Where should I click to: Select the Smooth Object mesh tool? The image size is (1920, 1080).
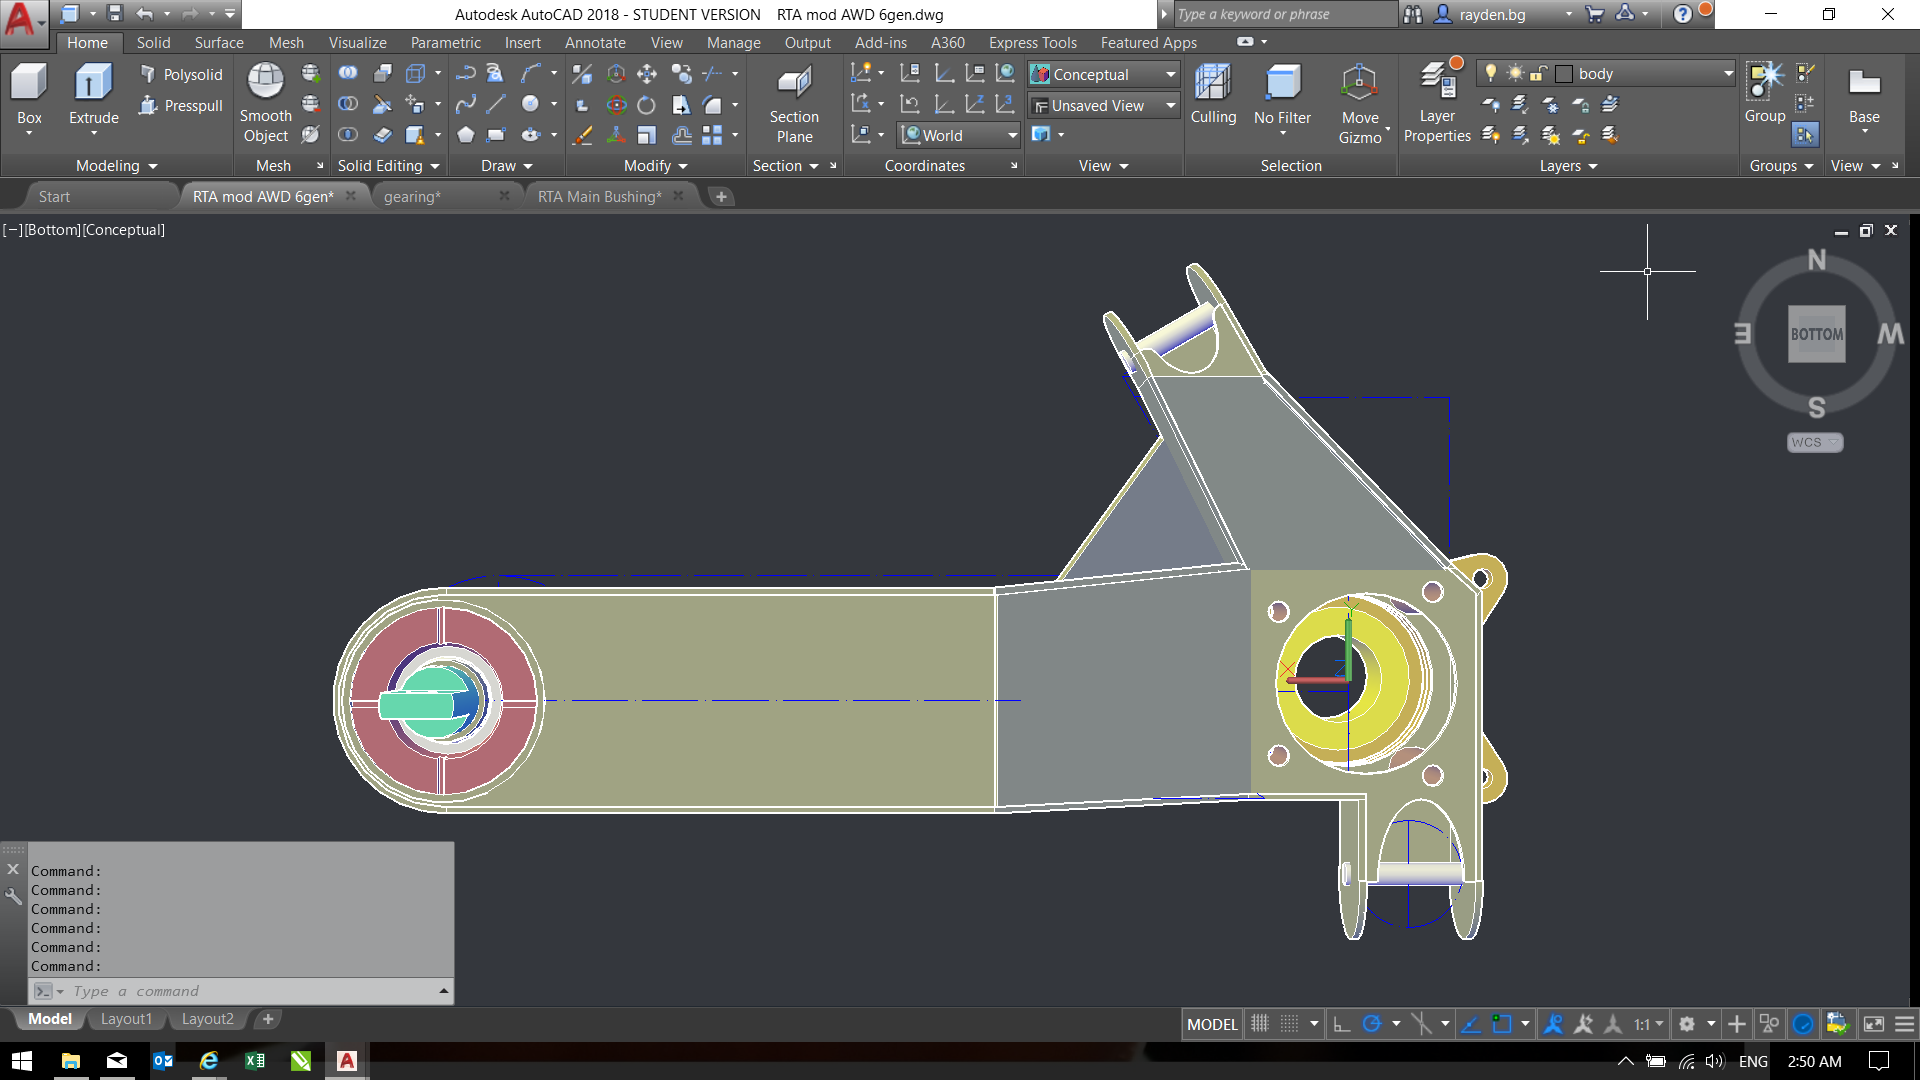tap(265, 82)
